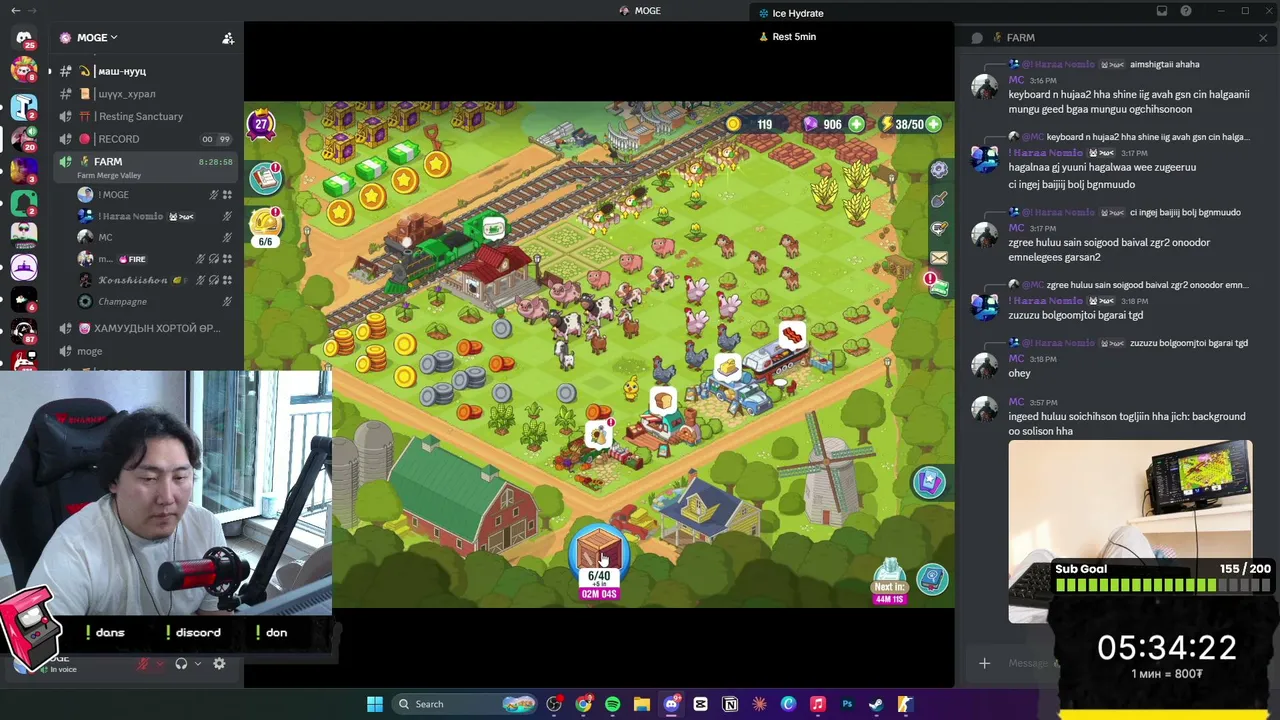Add attachment with plus button in chat
Viewport: 1280px width, 720px height.
[984, 663]
